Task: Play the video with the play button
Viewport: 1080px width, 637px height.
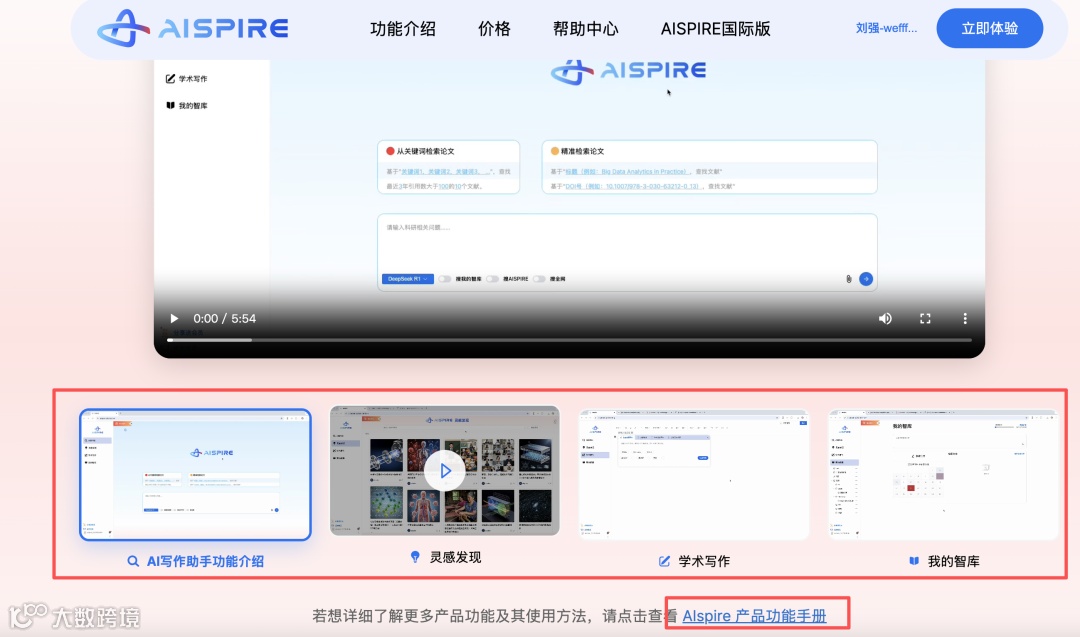Action: coord(174,318)
